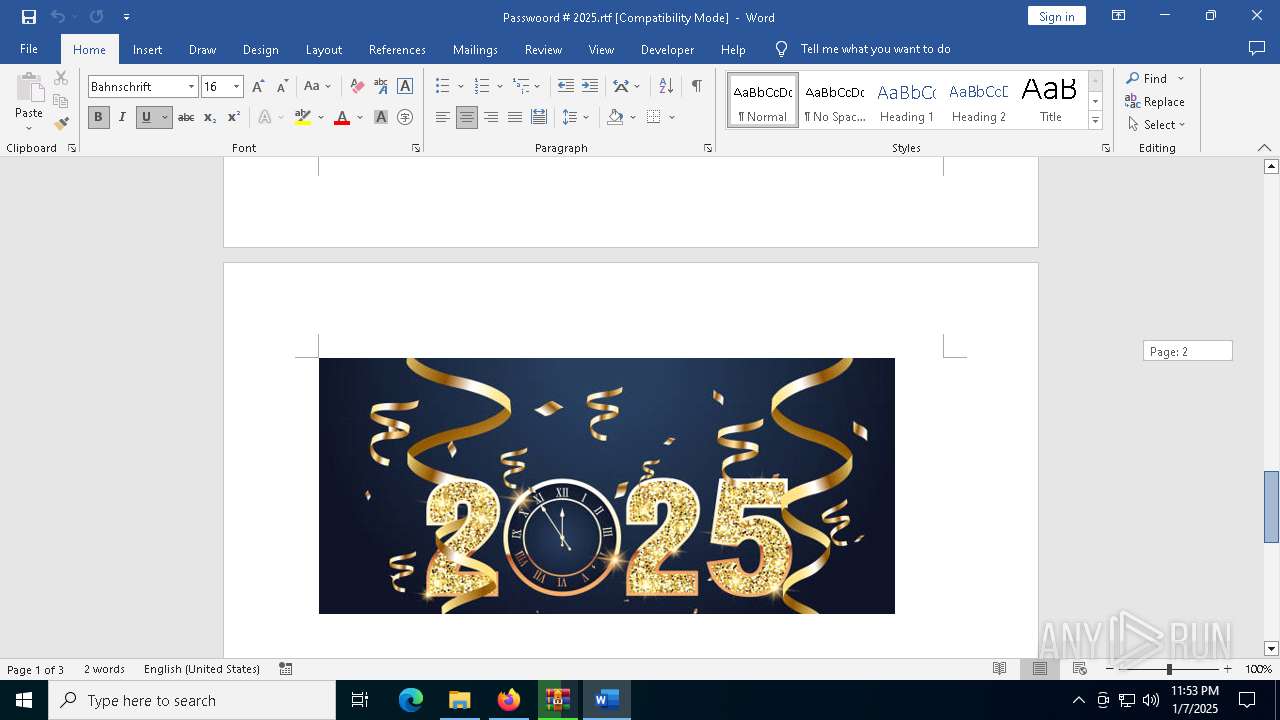Select the 2025 New Year image
Screen dimensions: 1280x720
click(607, 486)
